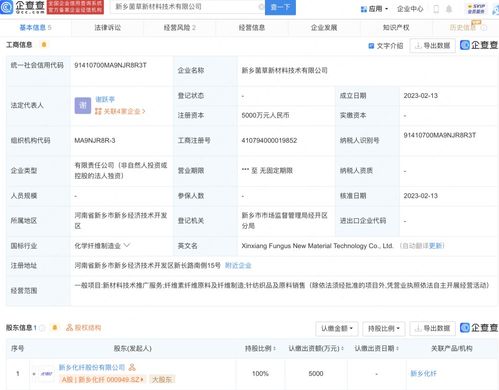This screenshot has height=390, width=499.
Task: Click the 谢 avatar thumbnail
Action: click(83, 105)
